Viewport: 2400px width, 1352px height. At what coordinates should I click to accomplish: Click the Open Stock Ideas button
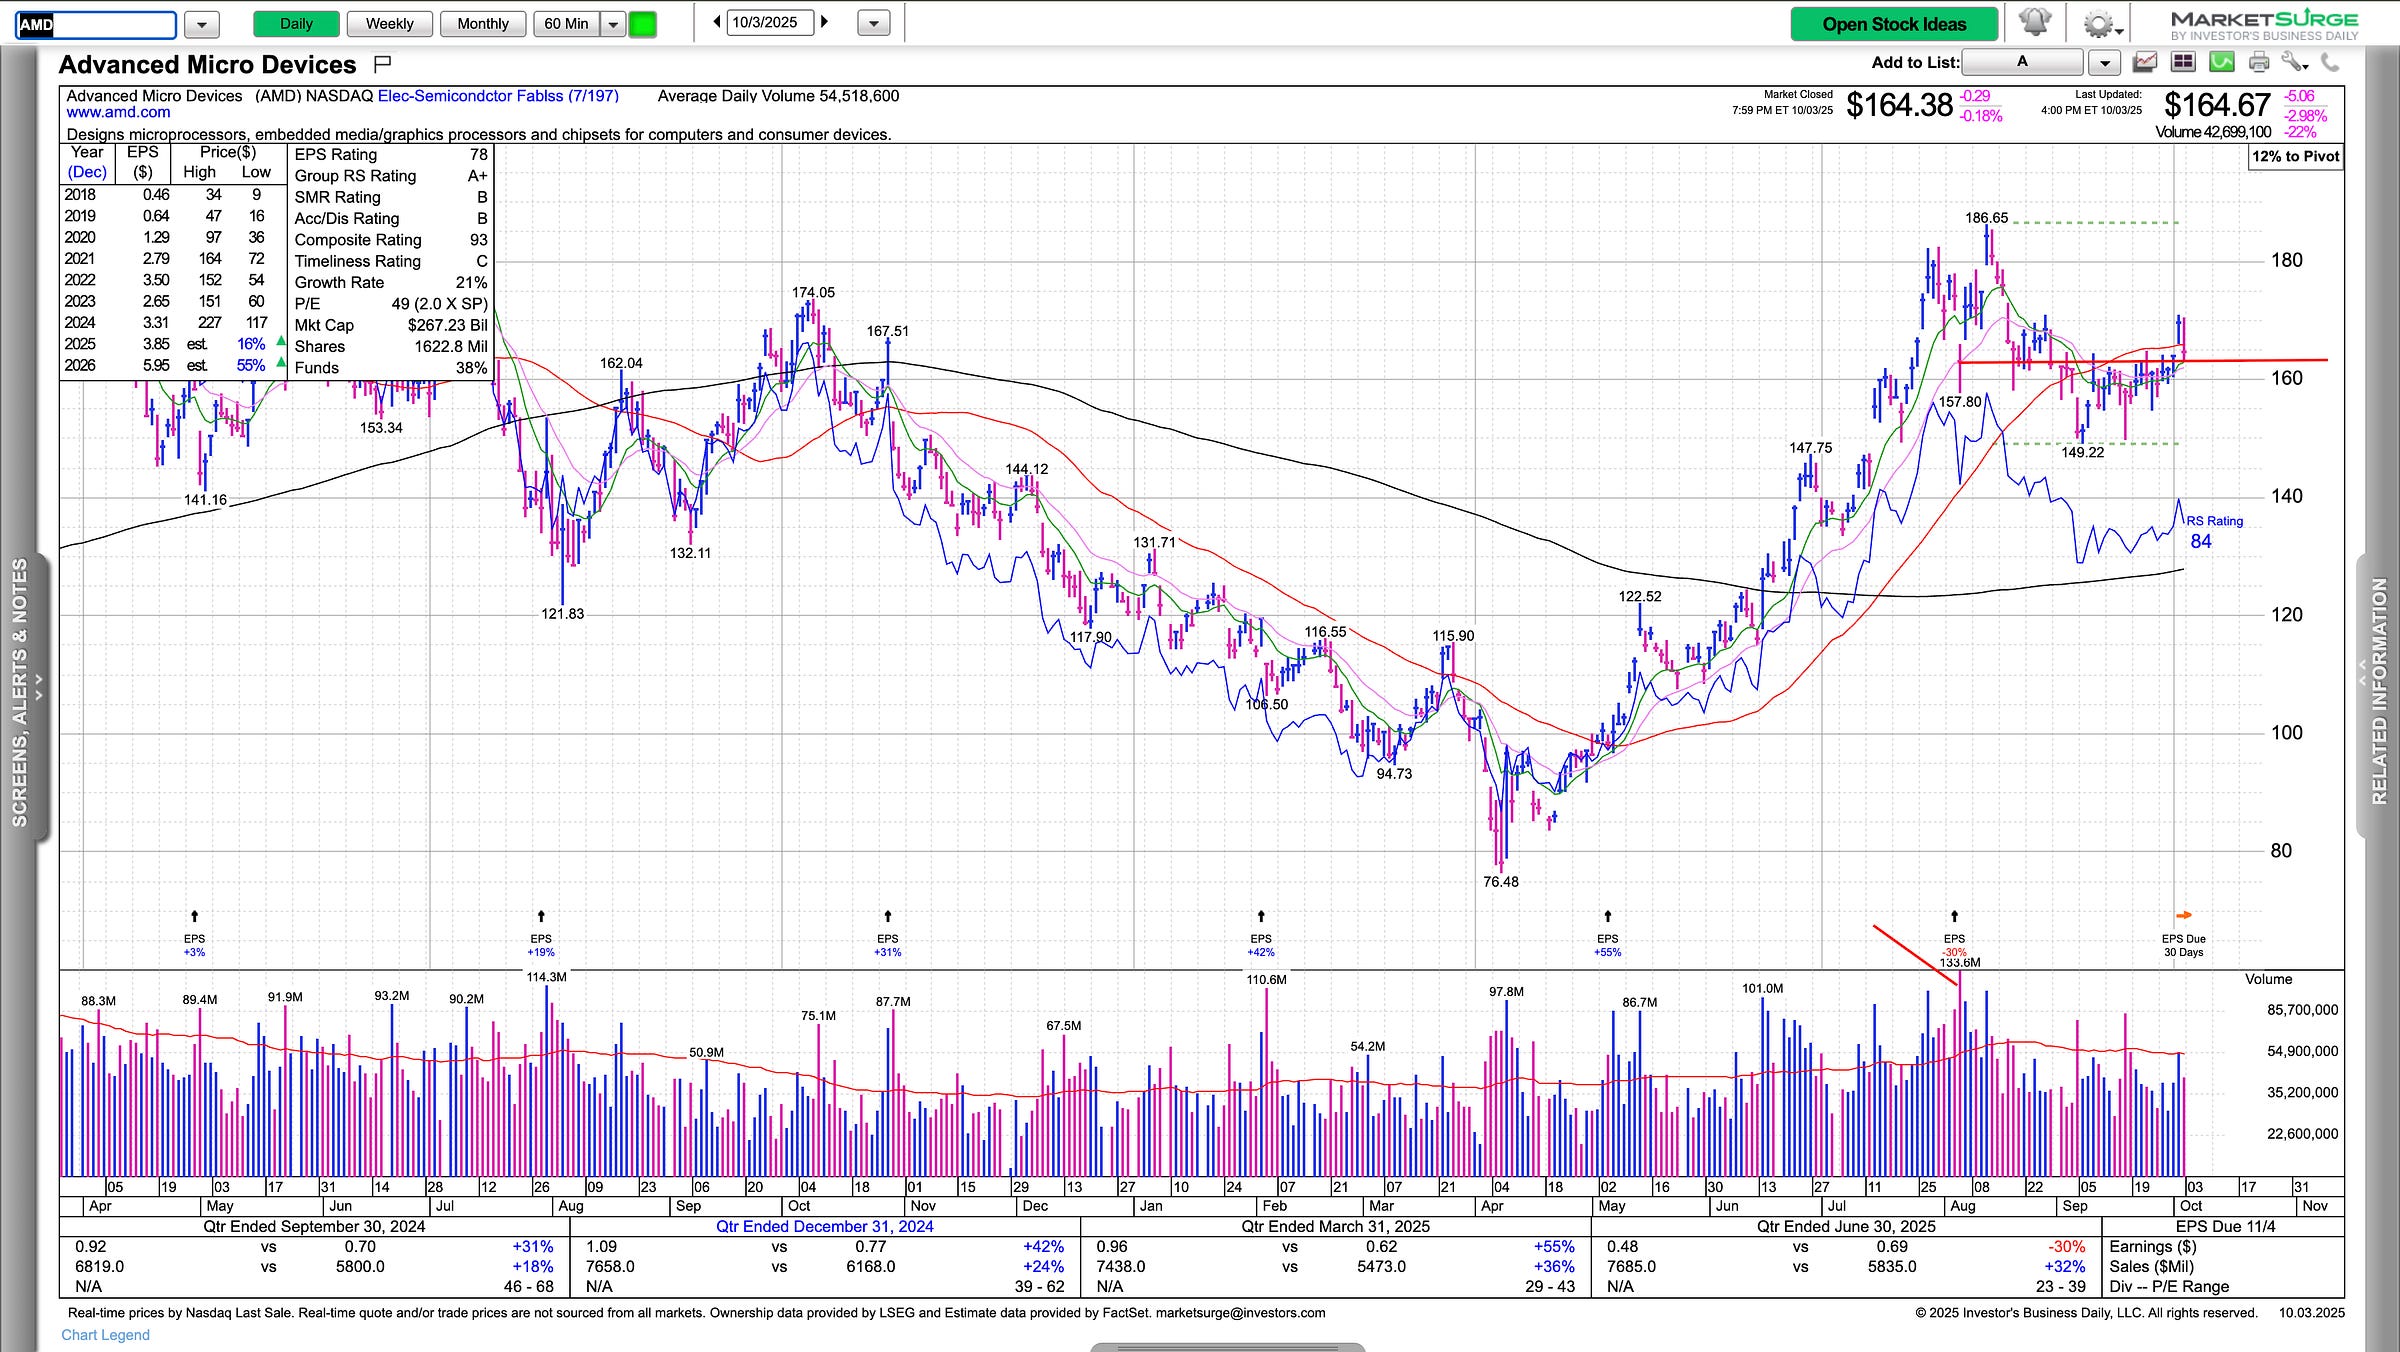[x=1893, y=24]
